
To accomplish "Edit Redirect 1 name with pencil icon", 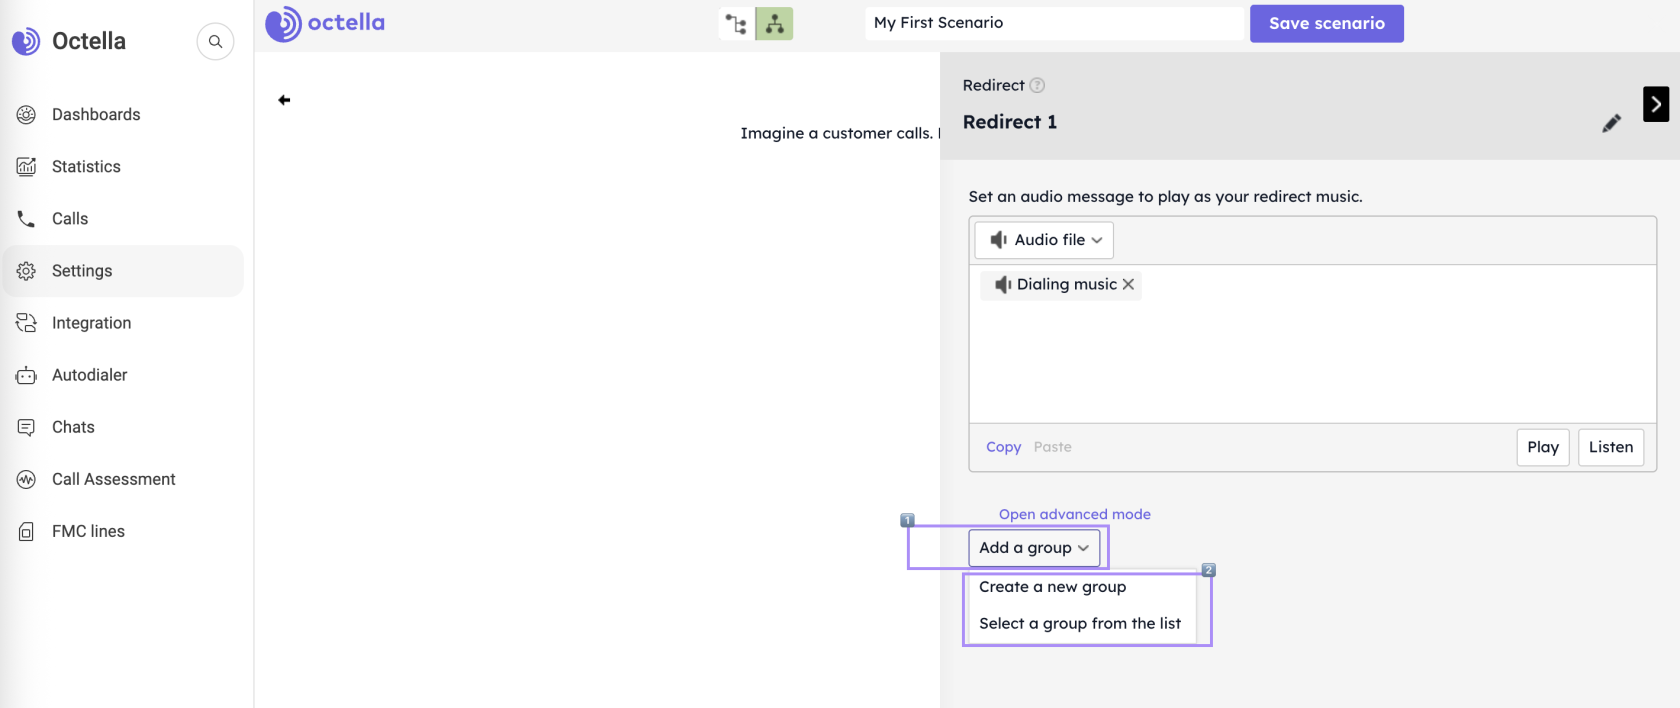I will tap(1611, 123).
